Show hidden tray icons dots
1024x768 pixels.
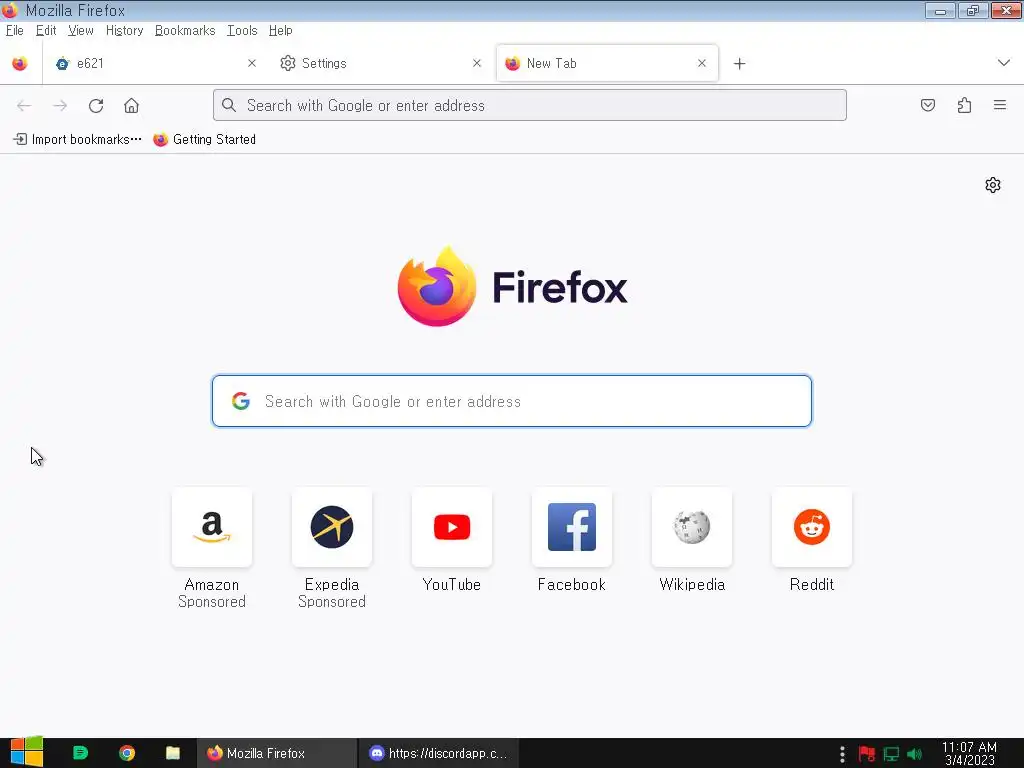[842, 754]
